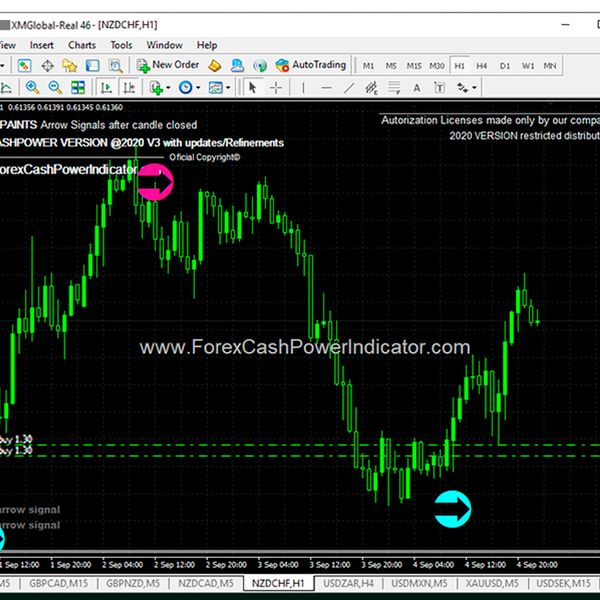Switch to the USDZAR,H4 chart tab
This screenshot has height=600, width=600.
(348, 583)
